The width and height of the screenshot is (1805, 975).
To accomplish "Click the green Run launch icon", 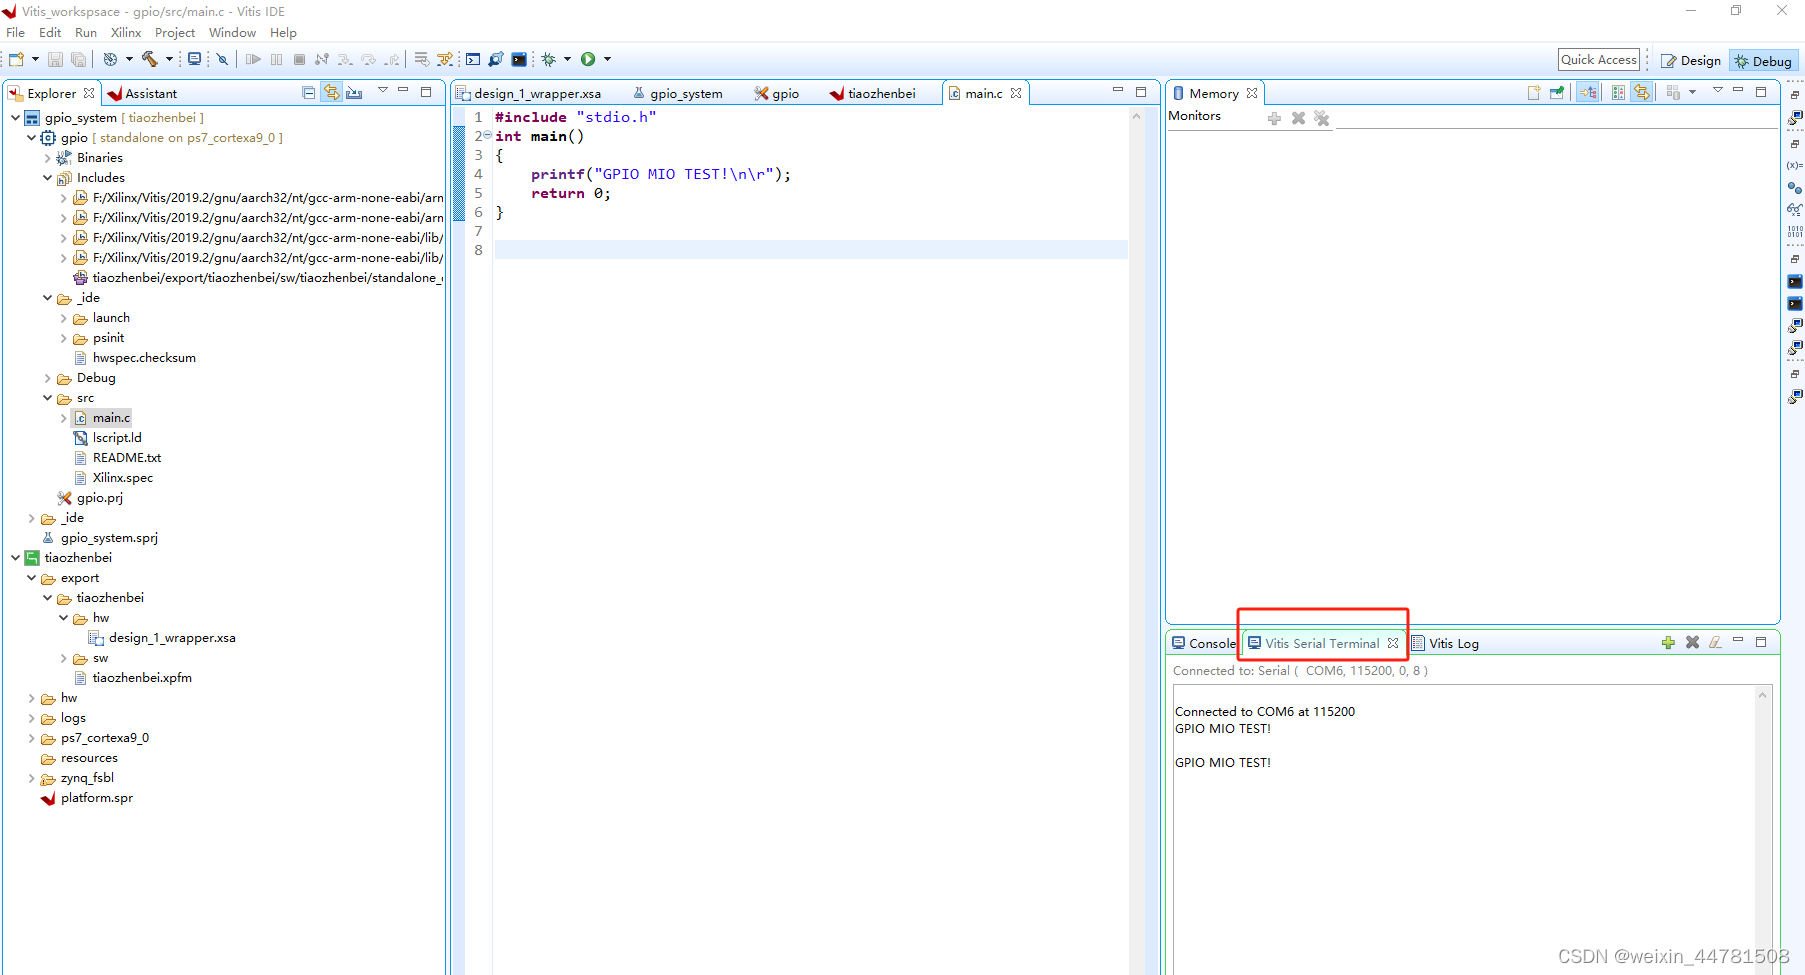I will click(x=588, y=59).
